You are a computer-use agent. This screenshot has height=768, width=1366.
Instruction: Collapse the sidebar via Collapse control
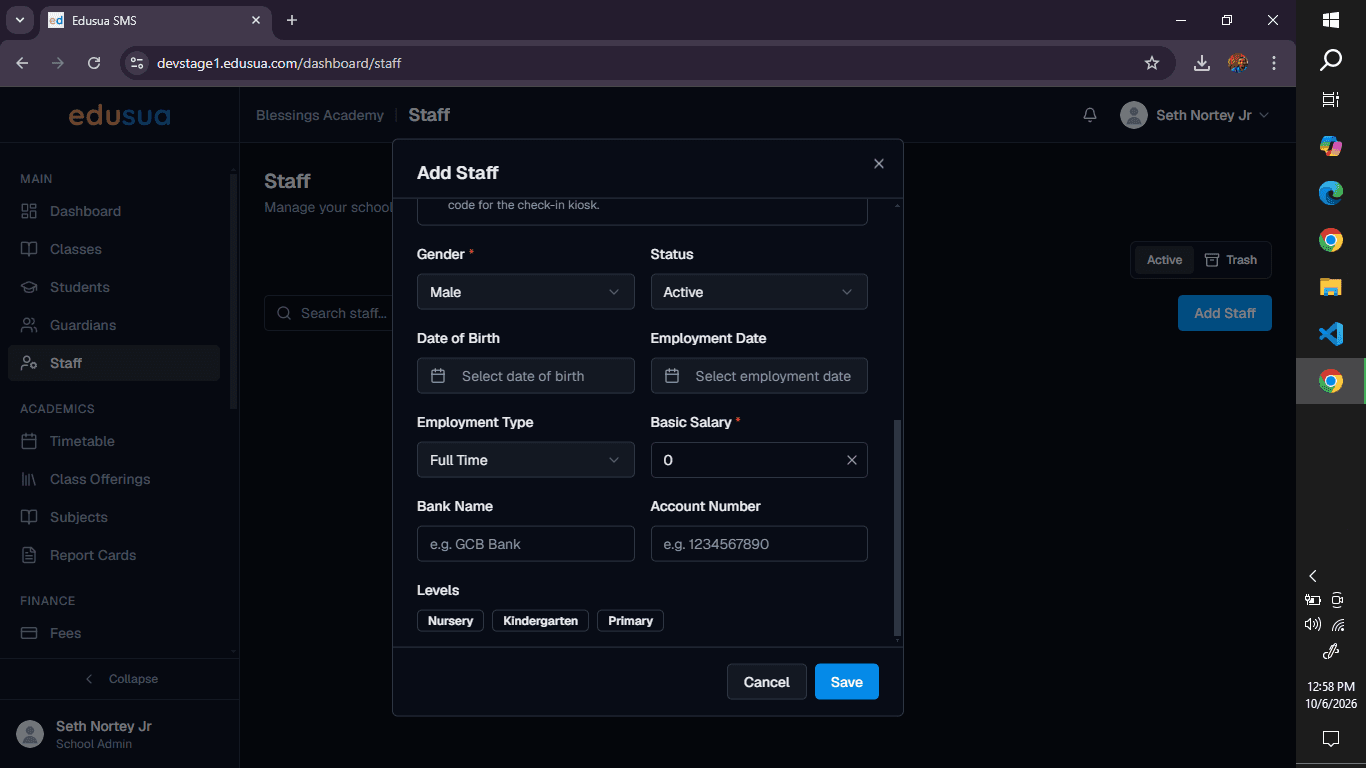coord(120,679)
